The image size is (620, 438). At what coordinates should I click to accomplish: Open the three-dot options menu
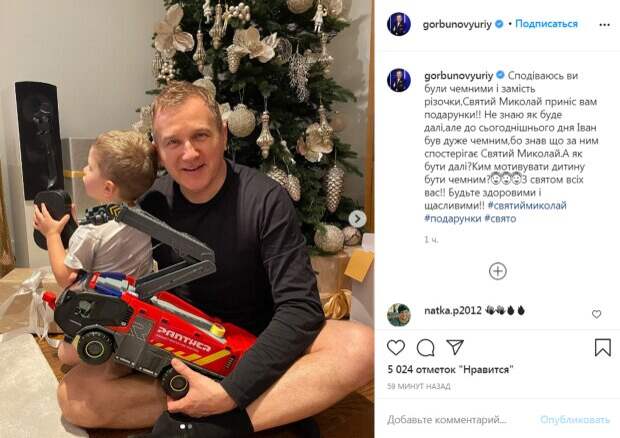(x=605, y=25)
